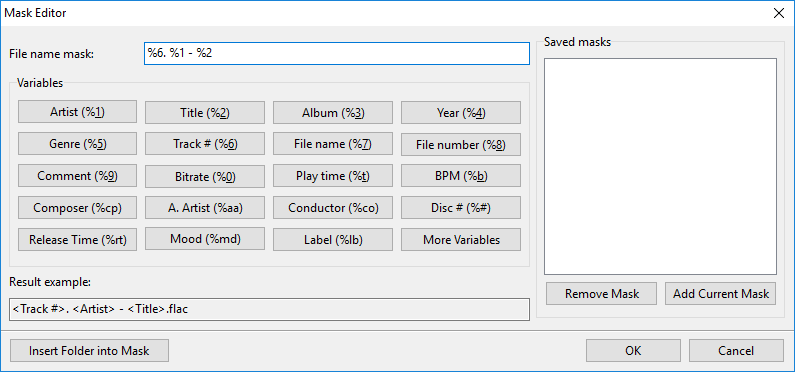Image resolution: width=795 pixels, height=372 pixels.
Task: Insert Composer (%cp) variable
Action: point(77,208)
